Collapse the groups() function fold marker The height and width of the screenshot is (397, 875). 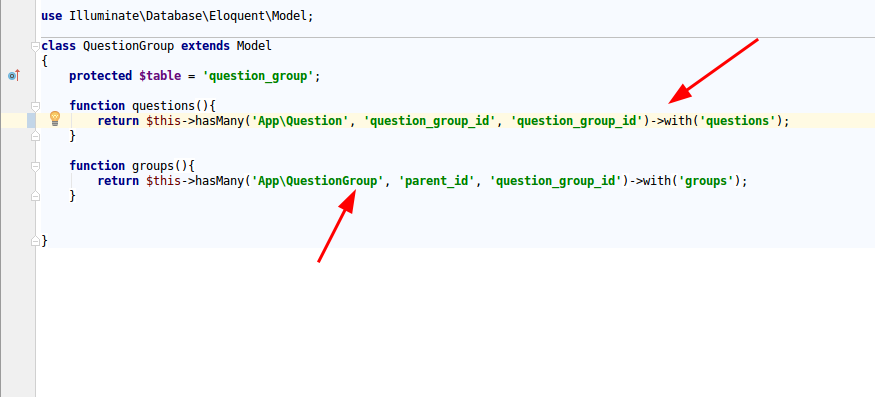pos(35,166)
